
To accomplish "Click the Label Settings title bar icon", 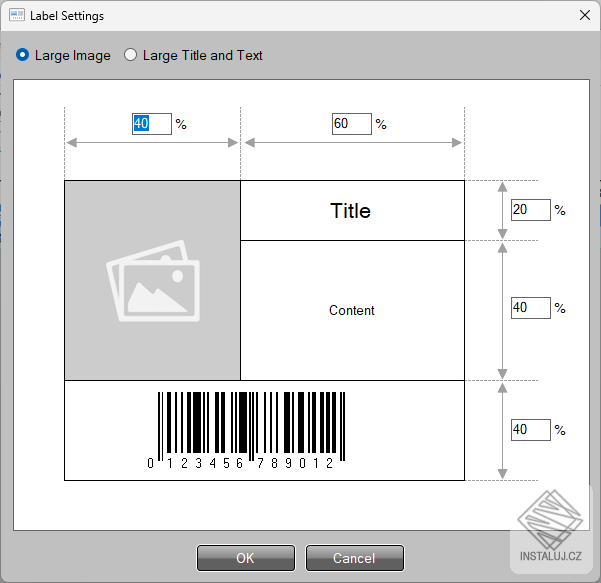I will 17,15.
